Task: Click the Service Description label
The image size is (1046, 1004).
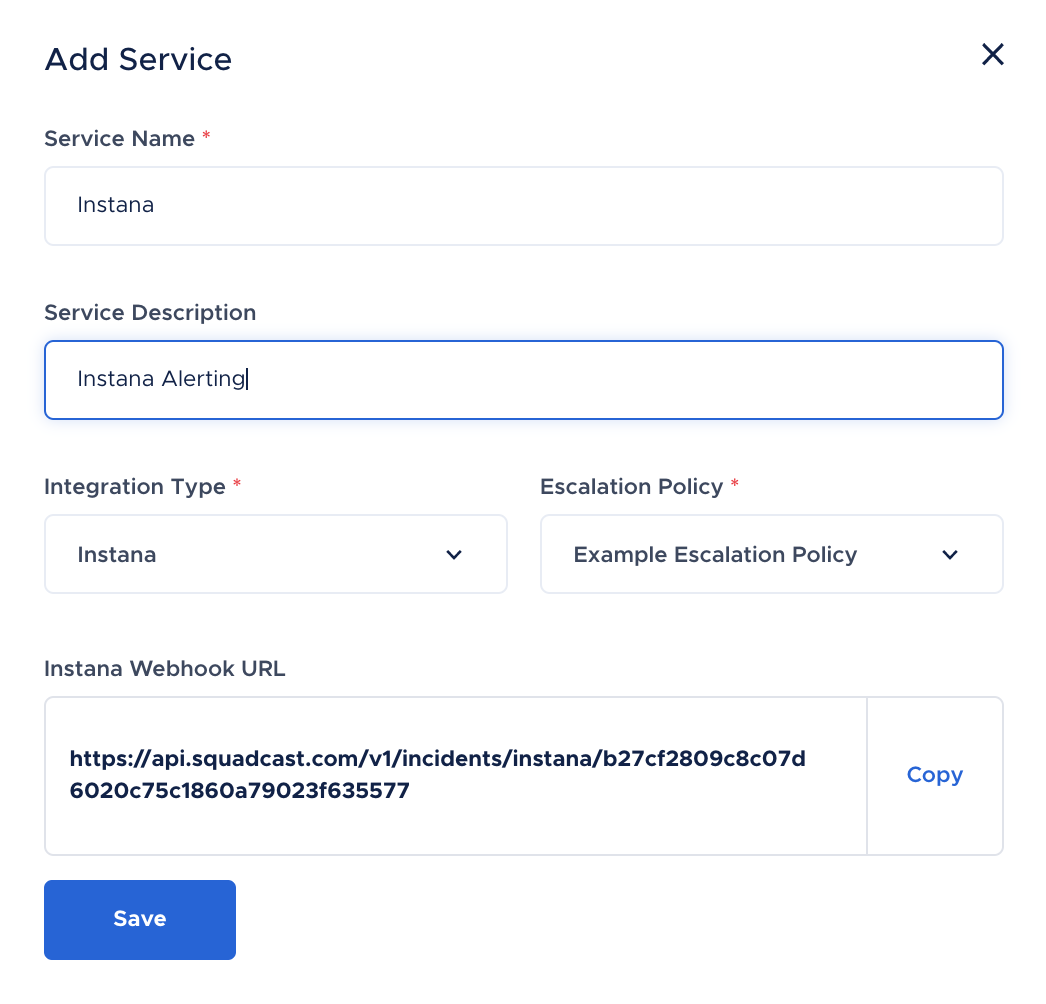Action: point(150,312)
